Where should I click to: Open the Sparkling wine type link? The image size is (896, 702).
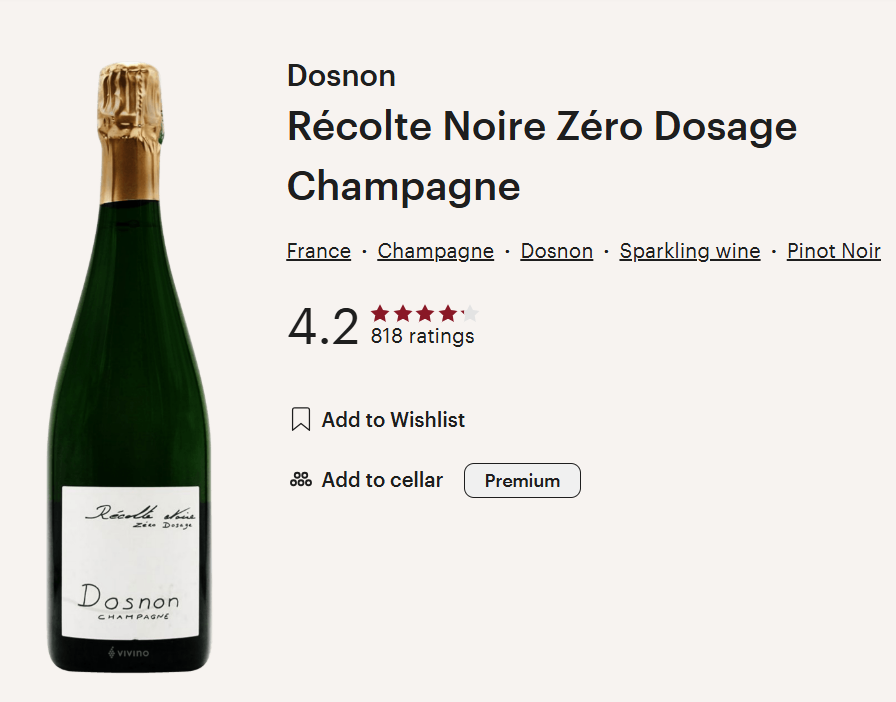690,251
